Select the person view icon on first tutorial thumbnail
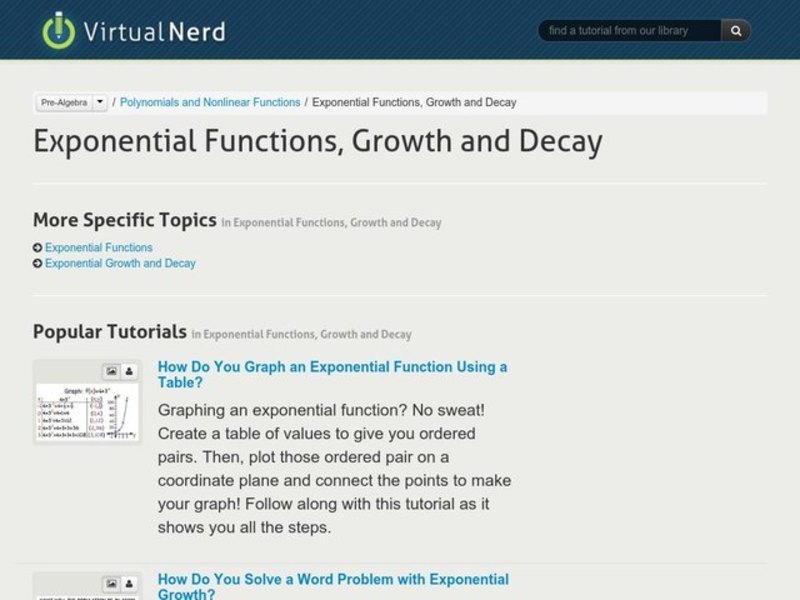Screen dimensions: 800x600 click(129, 370)
